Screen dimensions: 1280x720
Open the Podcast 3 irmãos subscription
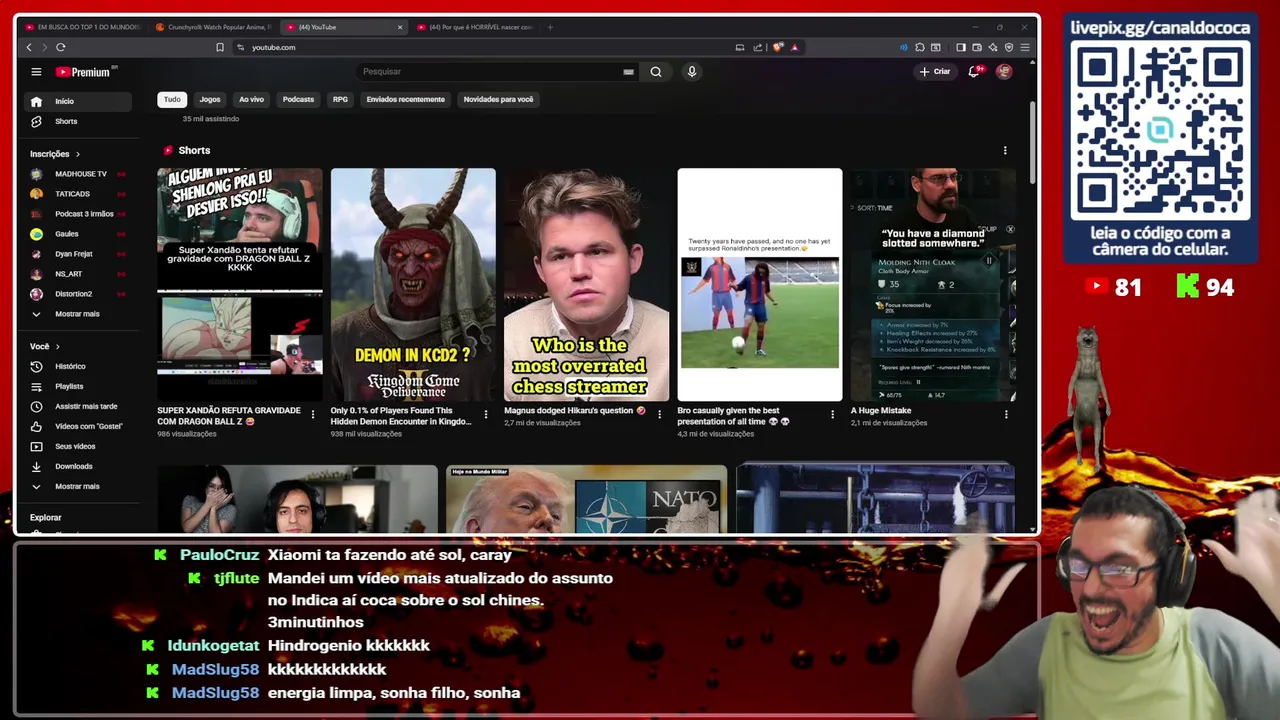click(79, 214)
